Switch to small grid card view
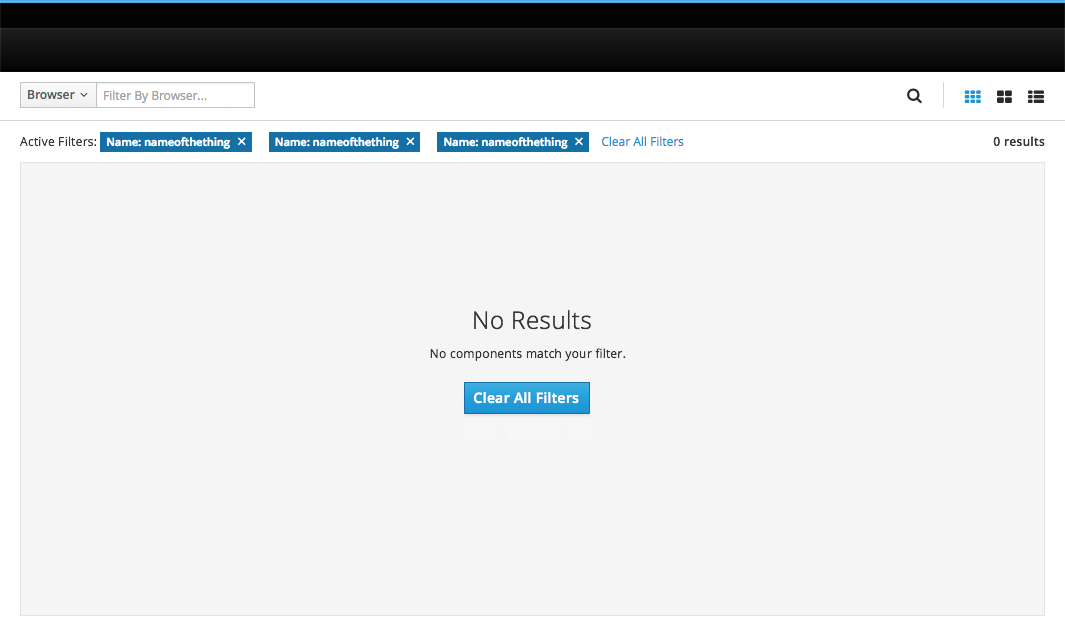 click(973, 97)
